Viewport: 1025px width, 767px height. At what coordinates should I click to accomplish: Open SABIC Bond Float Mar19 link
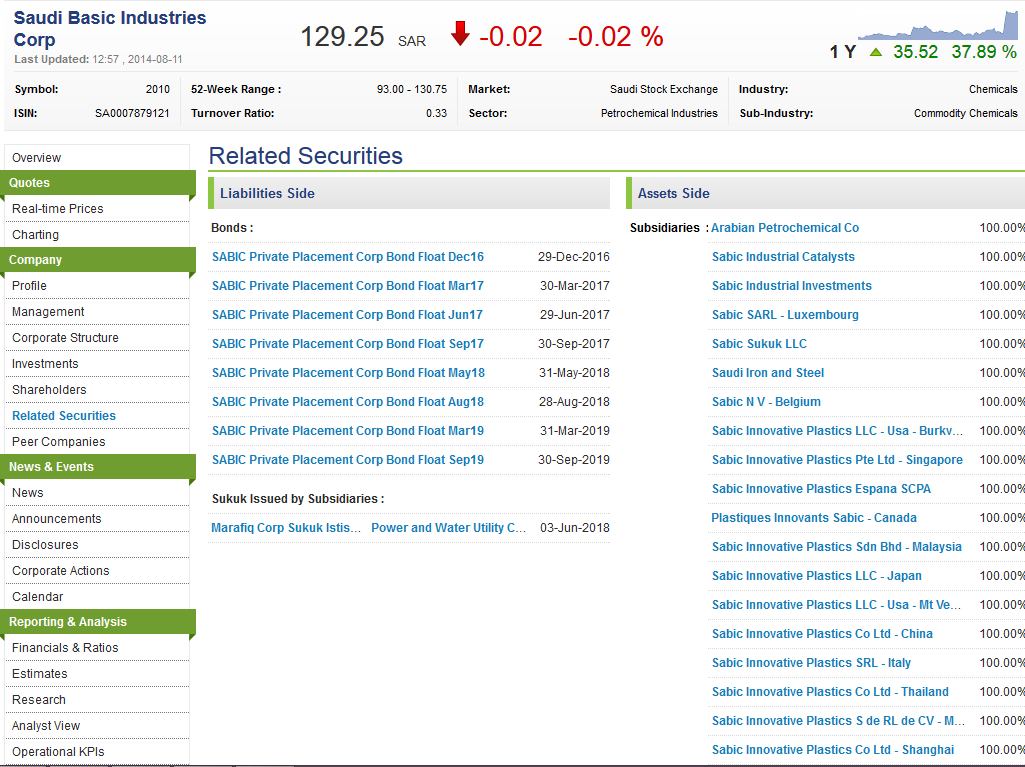348,431
